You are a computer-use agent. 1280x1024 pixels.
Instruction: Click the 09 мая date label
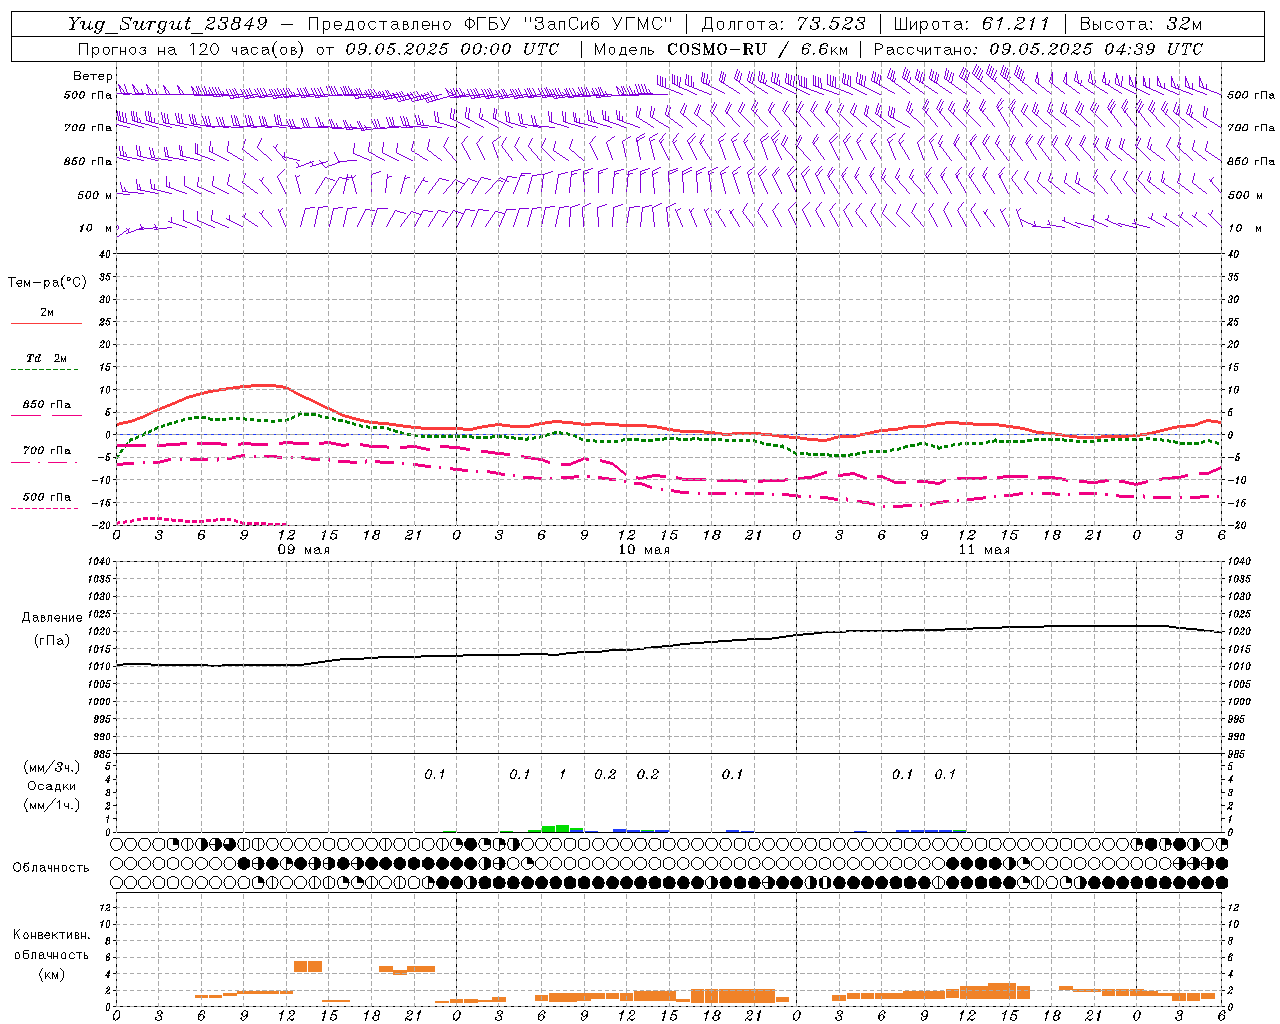(x=303, y=550)
